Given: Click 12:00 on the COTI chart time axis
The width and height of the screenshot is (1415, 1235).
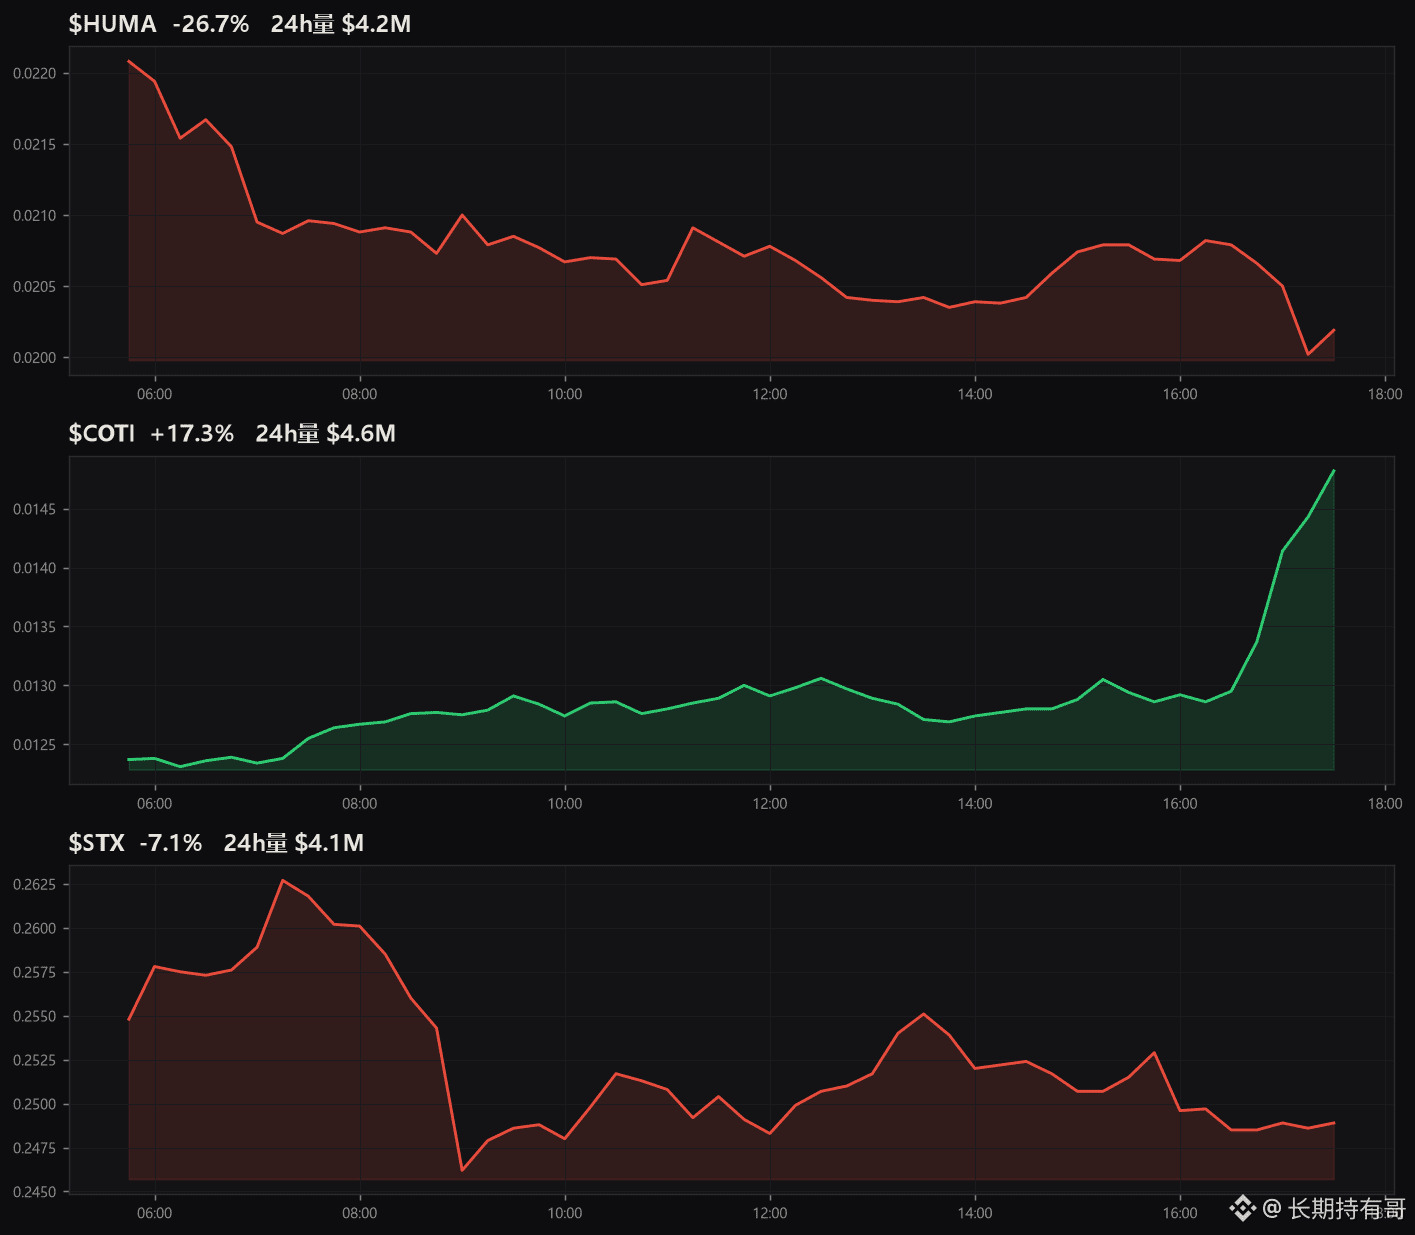Looking at the screenshot, I should coord(770,804).
